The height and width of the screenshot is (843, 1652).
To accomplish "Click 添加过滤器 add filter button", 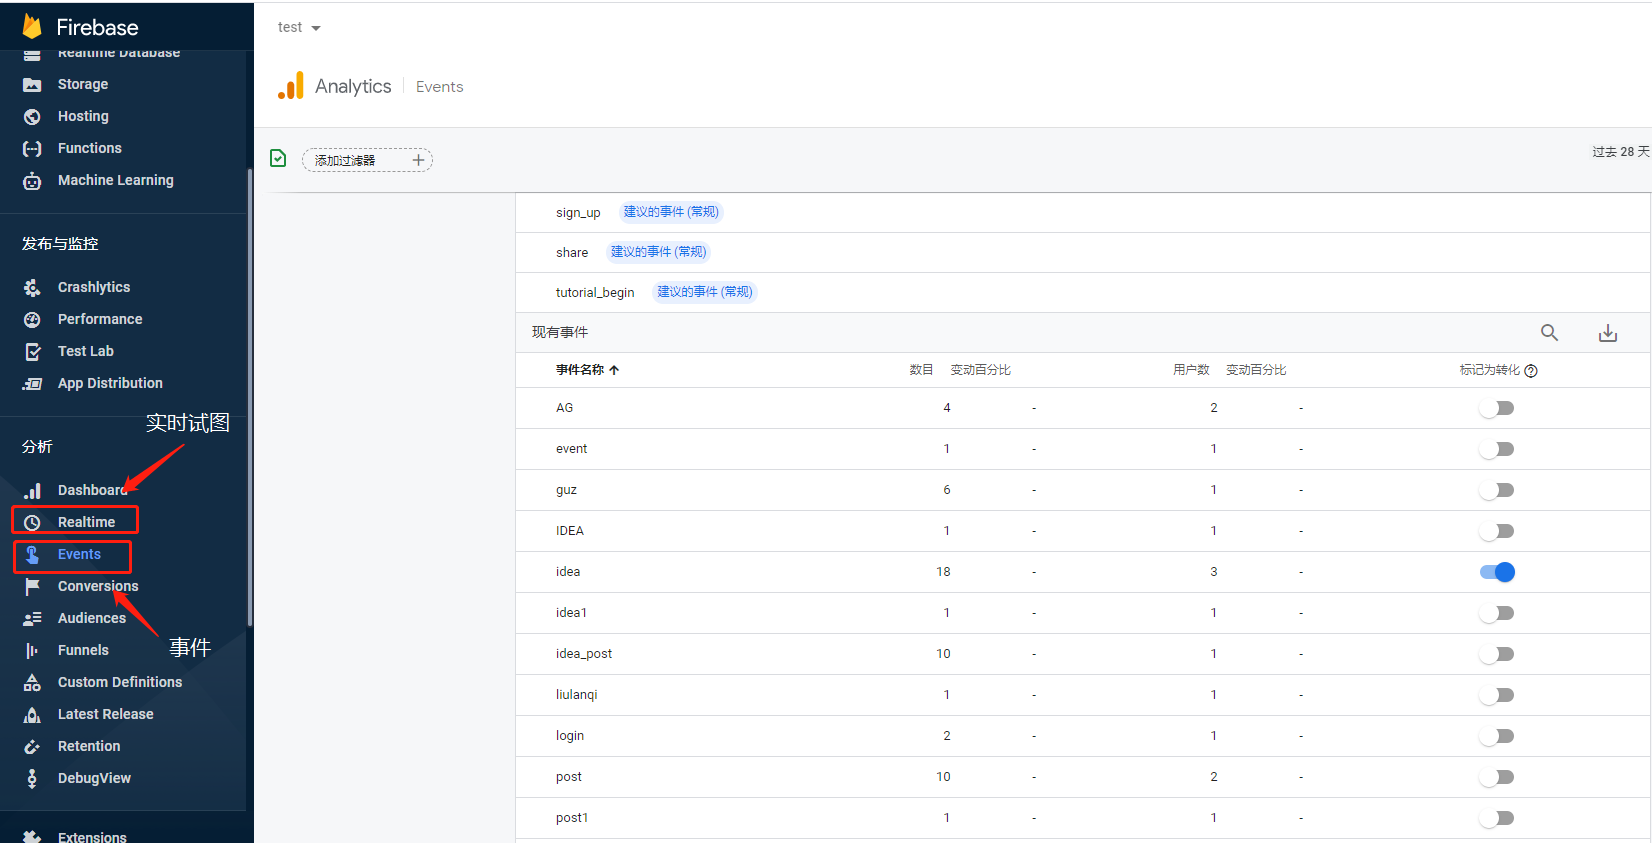I will [x=367, y=160].
